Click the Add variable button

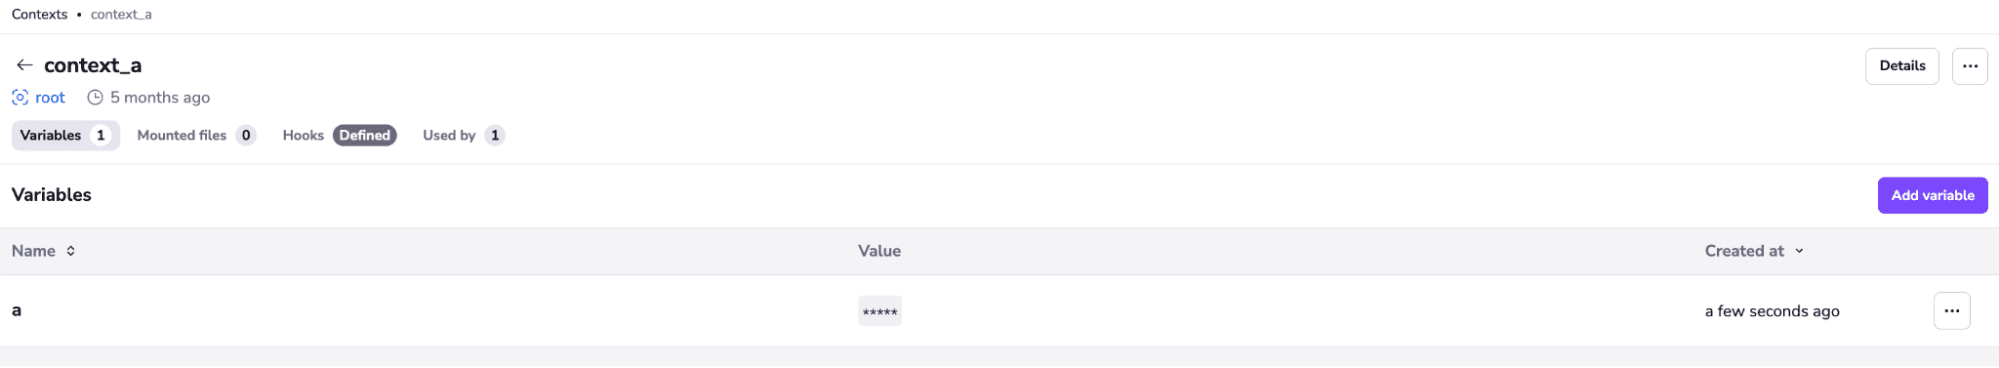[1932, 195]
